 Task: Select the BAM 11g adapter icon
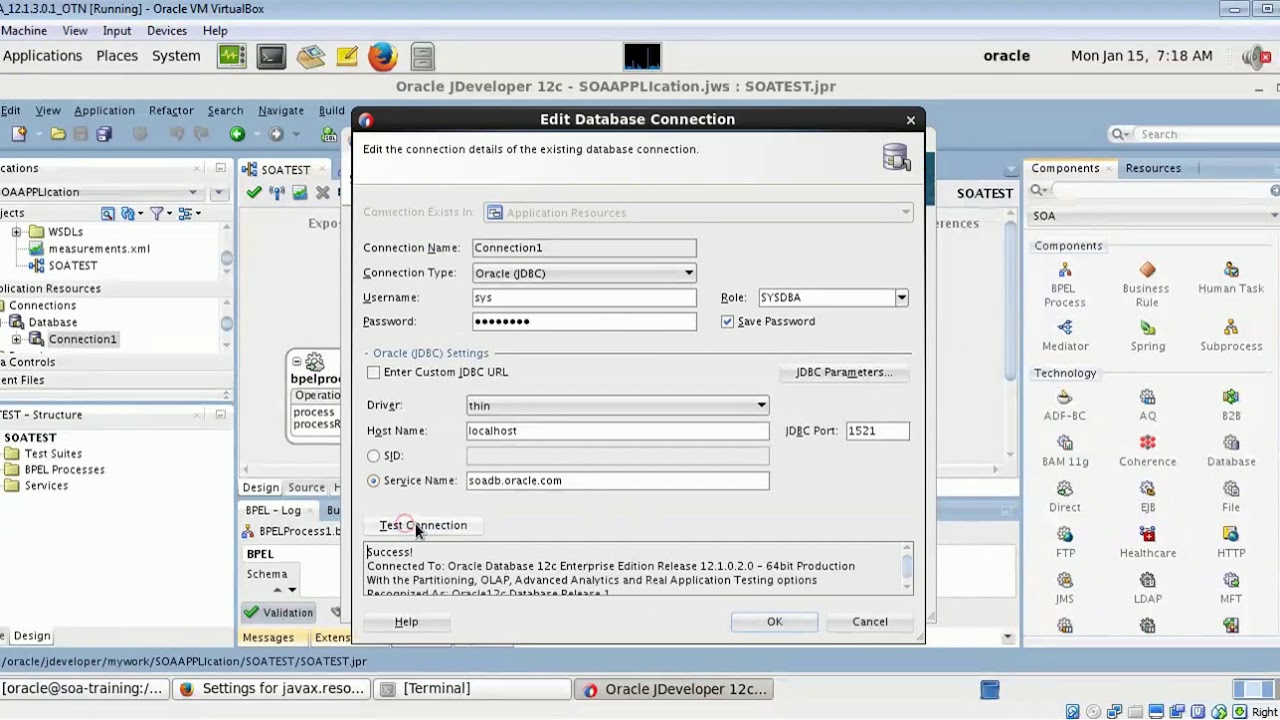(1064, 443)
